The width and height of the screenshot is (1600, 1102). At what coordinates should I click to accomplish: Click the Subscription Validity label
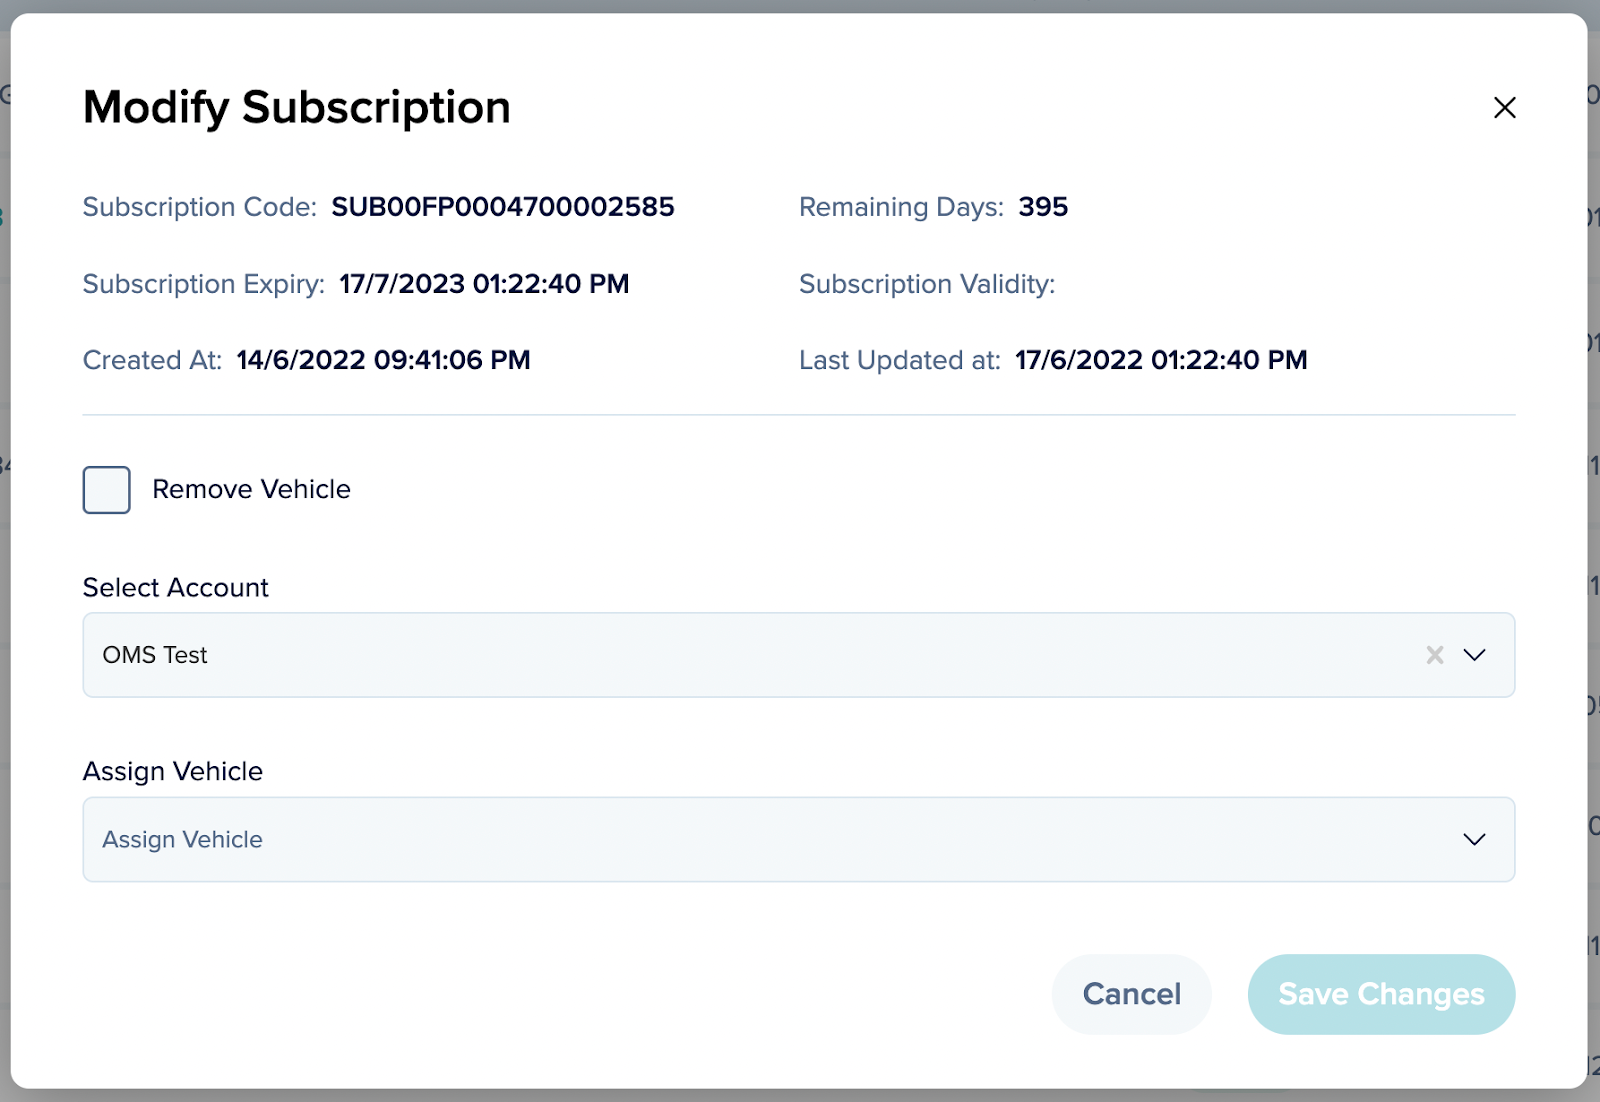(x=926, y=284)
